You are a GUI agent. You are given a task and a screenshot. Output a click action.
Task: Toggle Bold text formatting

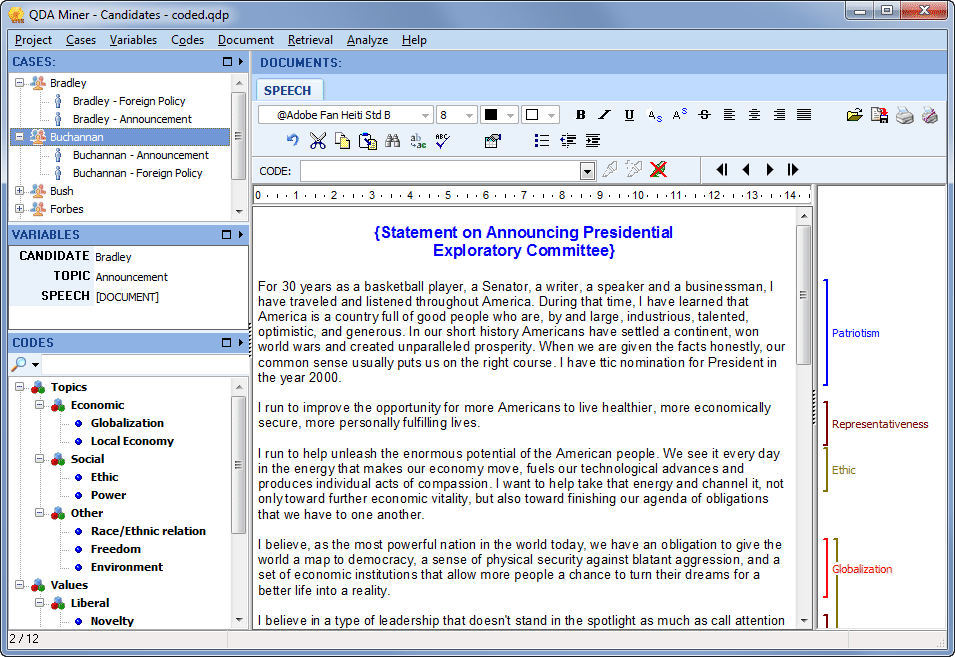[x=580, y=115]
